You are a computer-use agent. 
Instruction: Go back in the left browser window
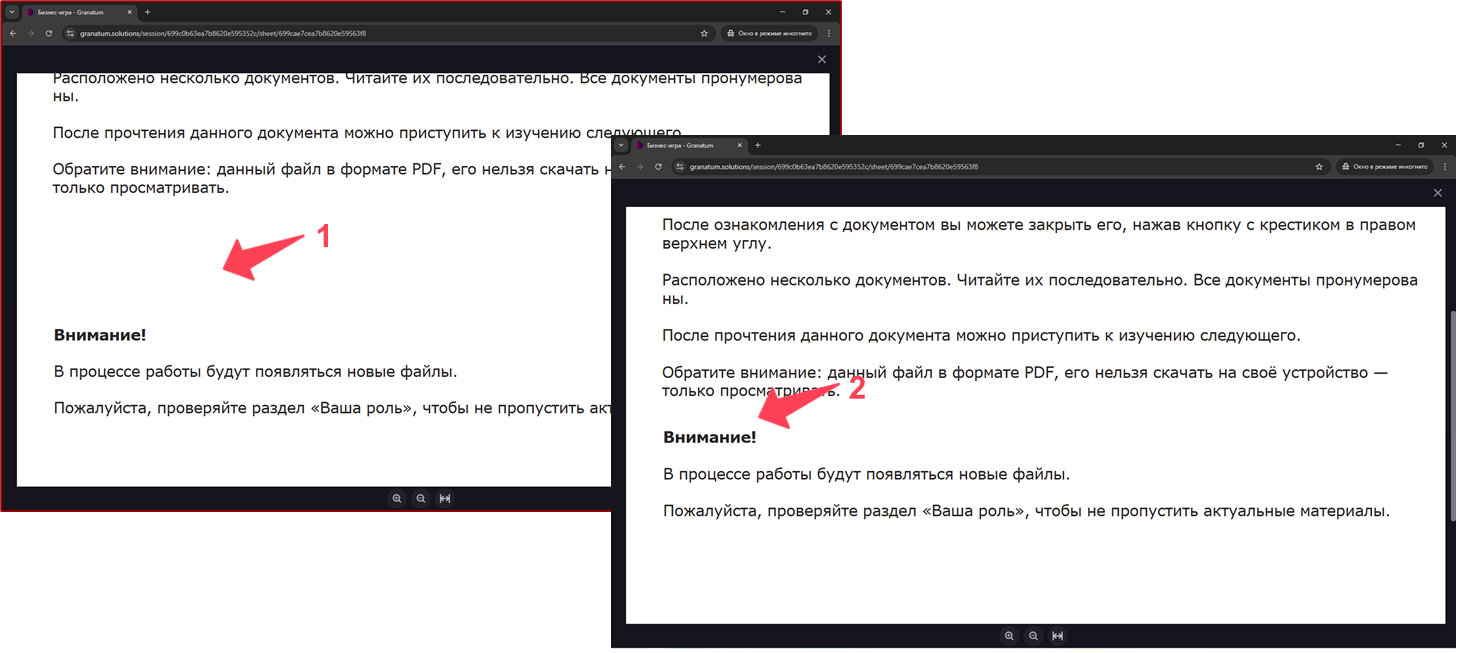[x=12, y=33]
